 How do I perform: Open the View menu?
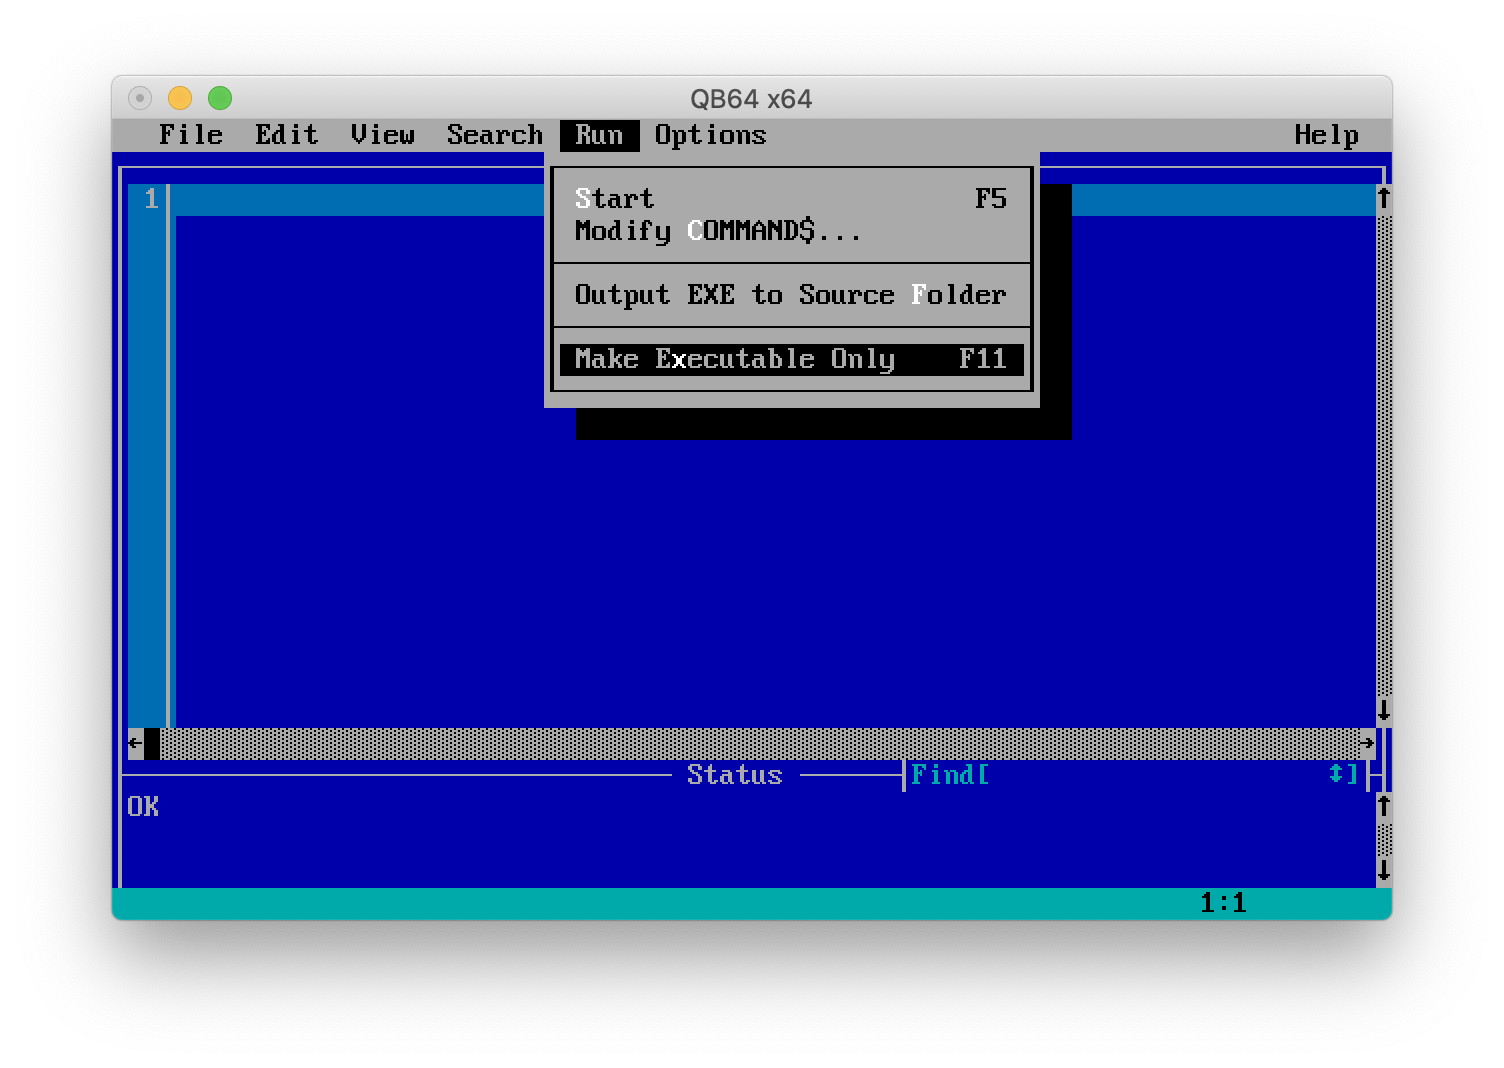pyautogui.click(x=382, y=135)
